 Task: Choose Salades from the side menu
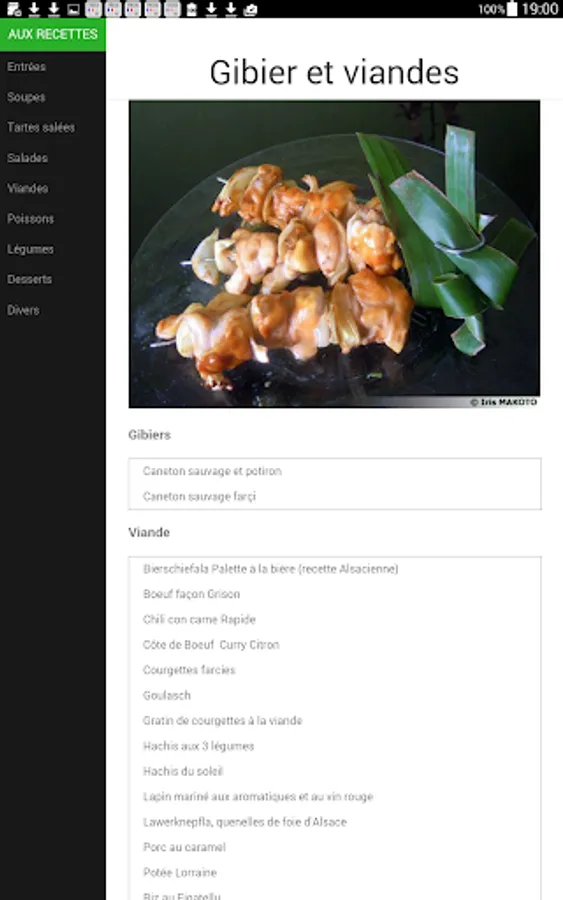[x=27, y=158]
